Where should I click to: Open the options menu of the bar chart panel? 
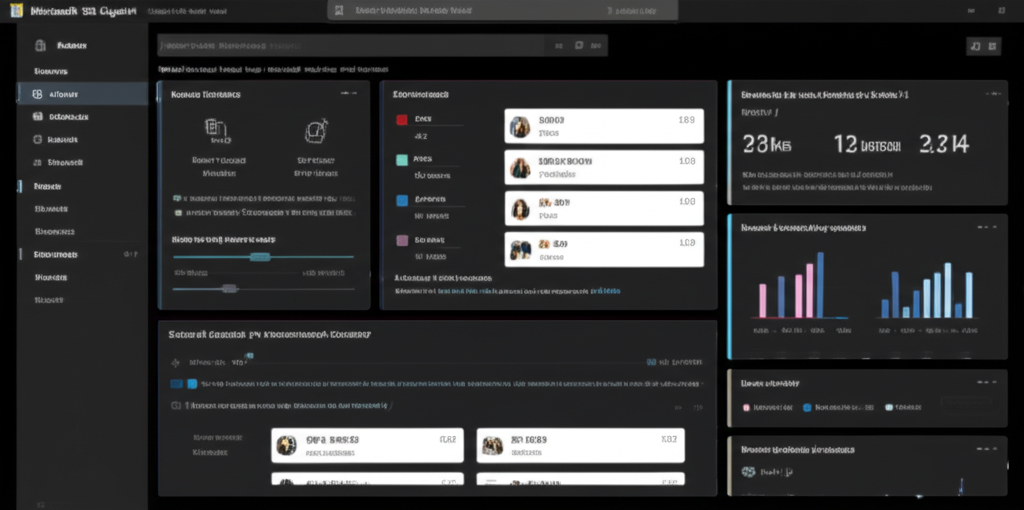click(x=987, y=227)
